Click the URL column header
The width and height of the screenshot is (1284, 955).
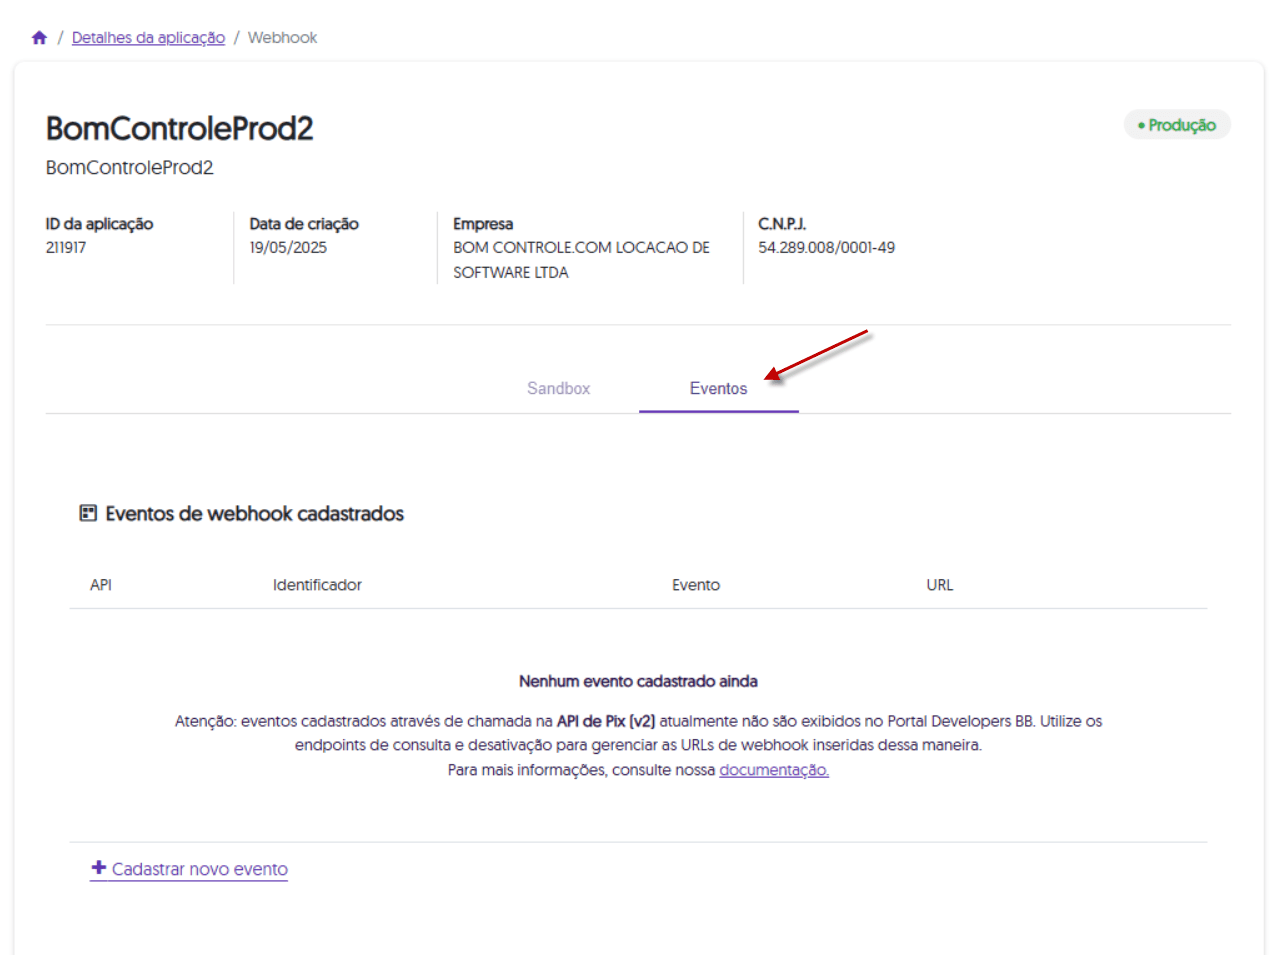940,585
